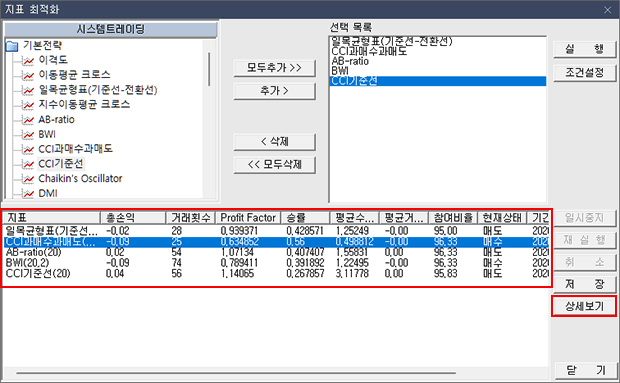Click the chart icon beside BWI in tree
The width and height of the screenshot is (620, 383).
[28, 135]
